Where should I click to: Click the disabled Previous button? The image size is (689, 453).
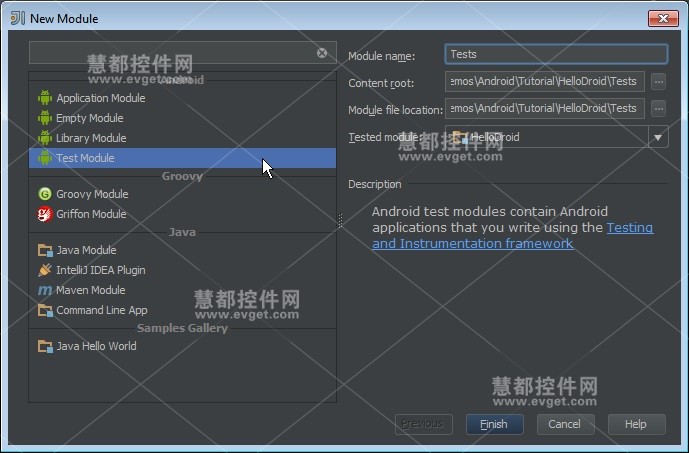tap(423, 424)
